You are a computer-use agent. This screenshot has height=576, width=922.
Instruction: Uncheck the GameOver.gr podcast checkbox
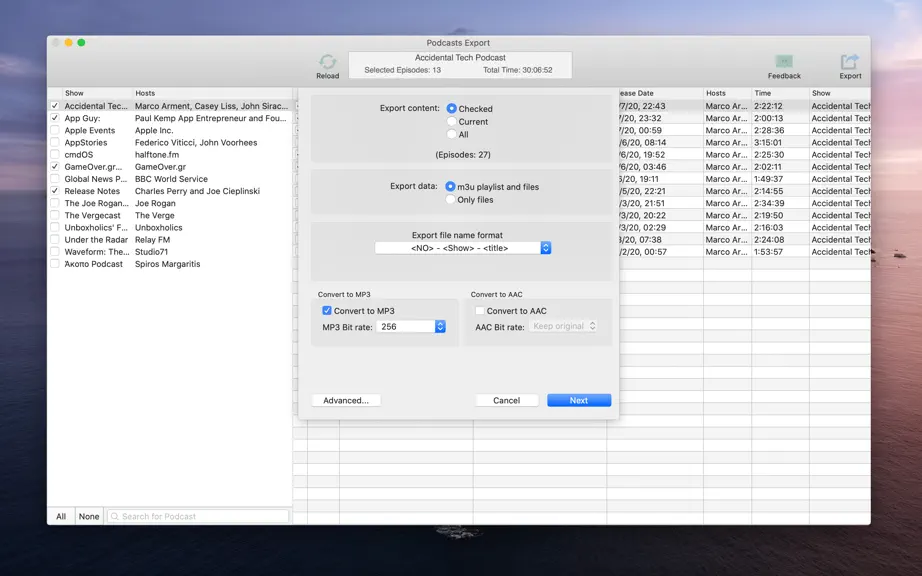tap(55, 167)
